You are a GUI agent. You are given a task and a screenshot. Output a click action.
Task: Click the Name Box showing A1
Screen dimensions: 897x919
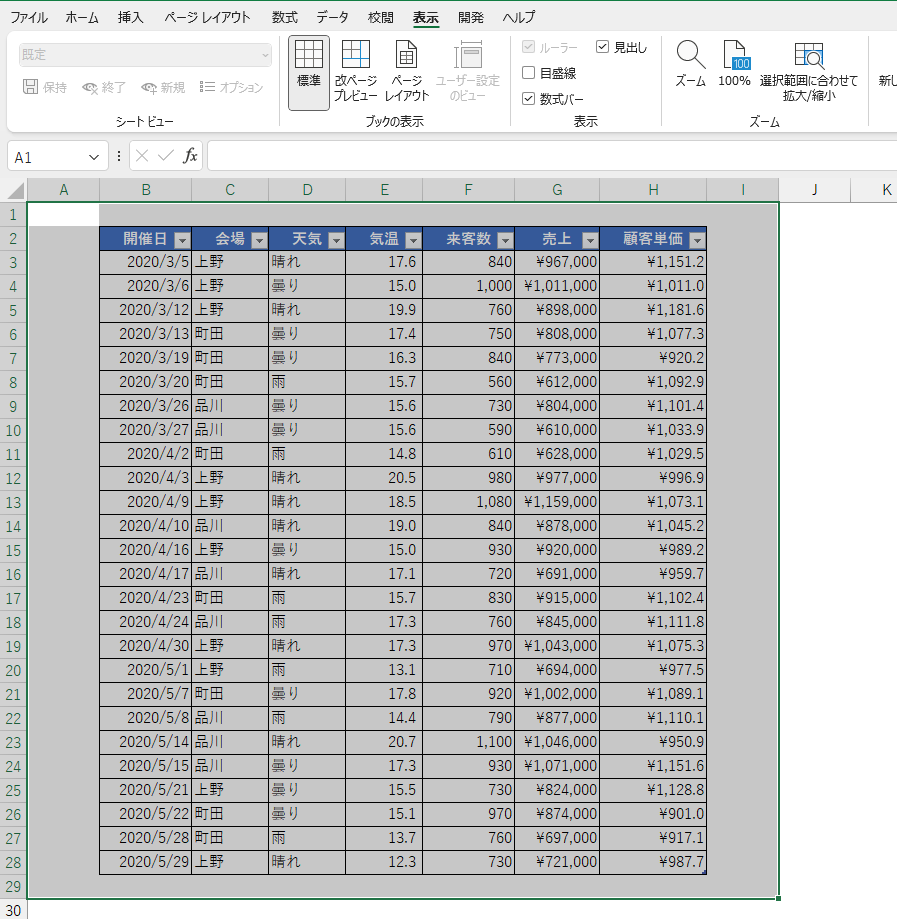click(x=49, y=157)
